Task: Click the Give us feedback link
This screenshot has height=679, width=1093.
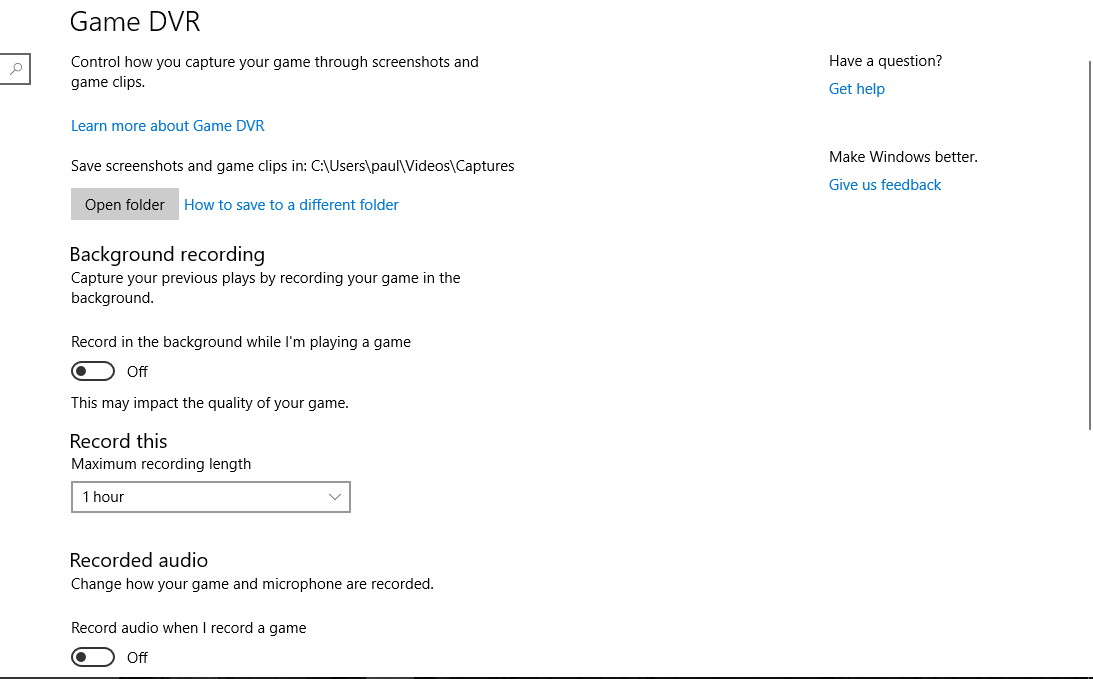Action: click(x=884, y=185)
